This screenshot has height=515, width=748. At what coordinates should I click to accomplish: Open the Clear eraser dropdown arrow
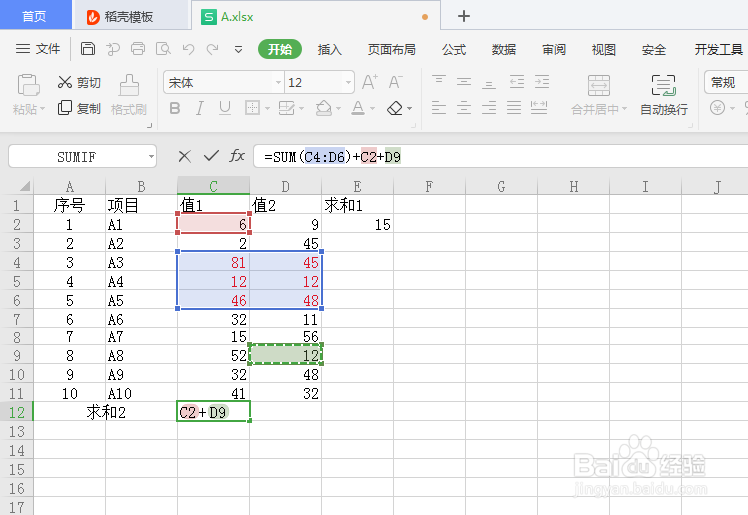[410, 109]
